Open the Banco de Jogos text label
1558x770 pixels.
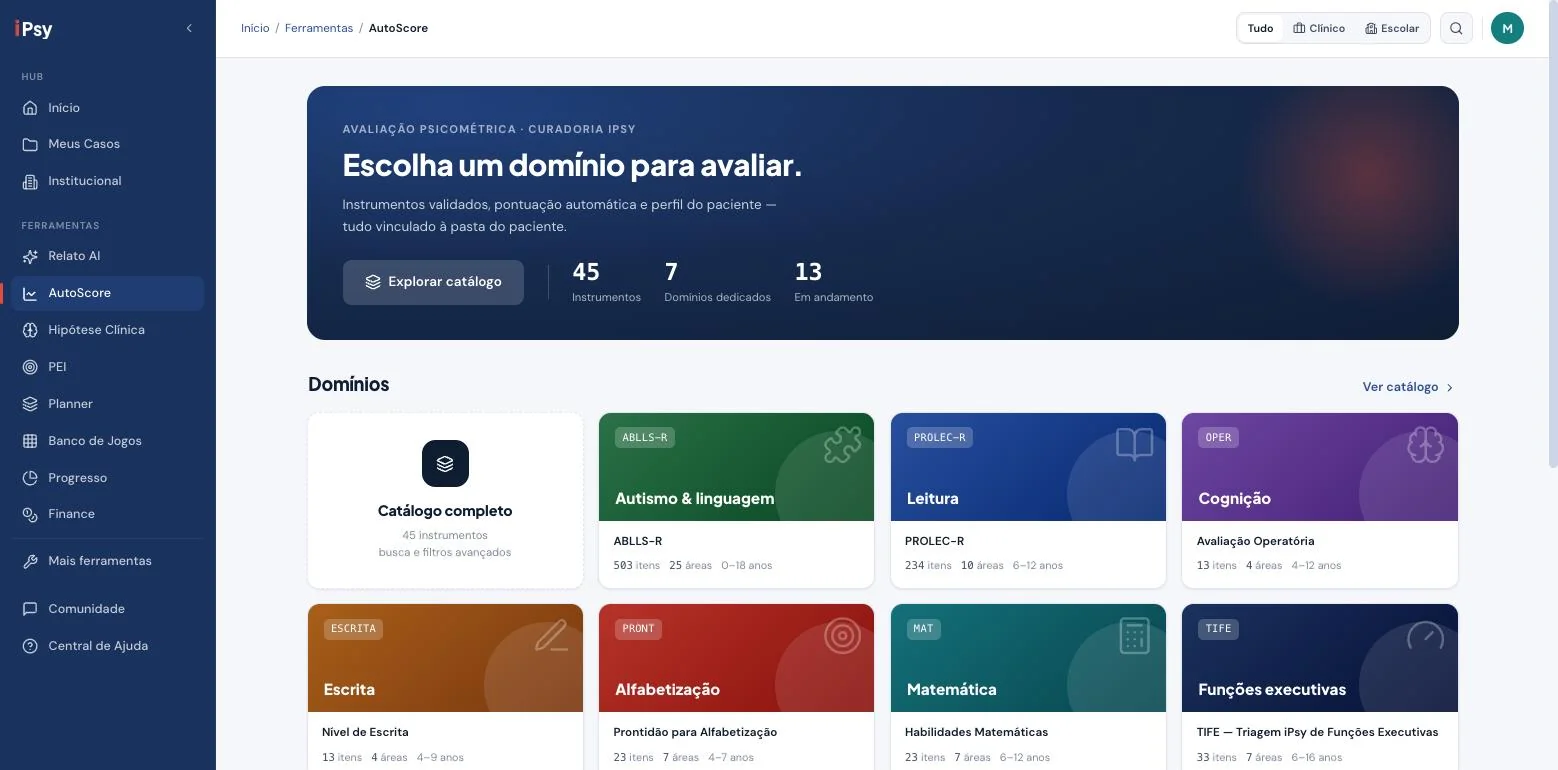pyautogui.click(x=95, y=441)
